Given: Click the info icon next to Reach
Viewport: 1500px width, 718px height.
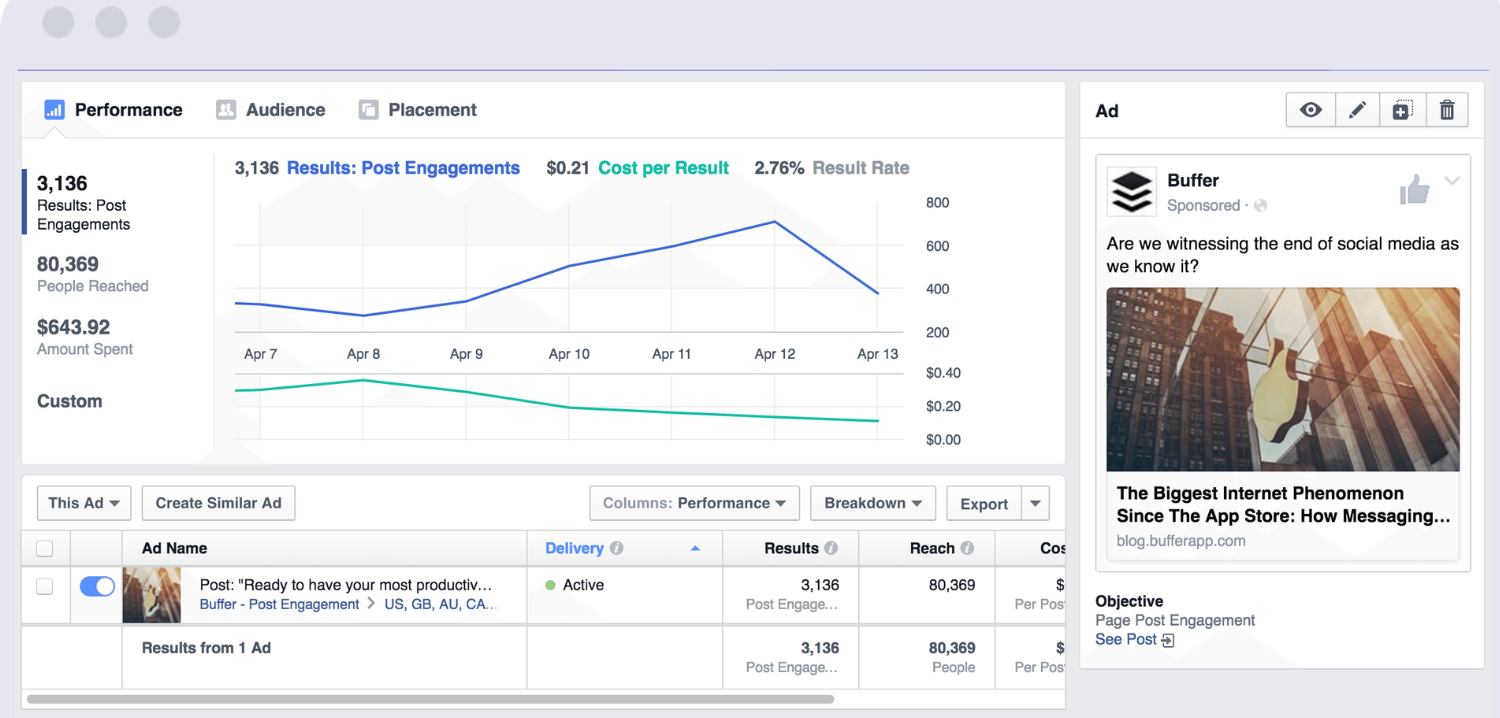Looking at the screenshot, I should [967, 549].
